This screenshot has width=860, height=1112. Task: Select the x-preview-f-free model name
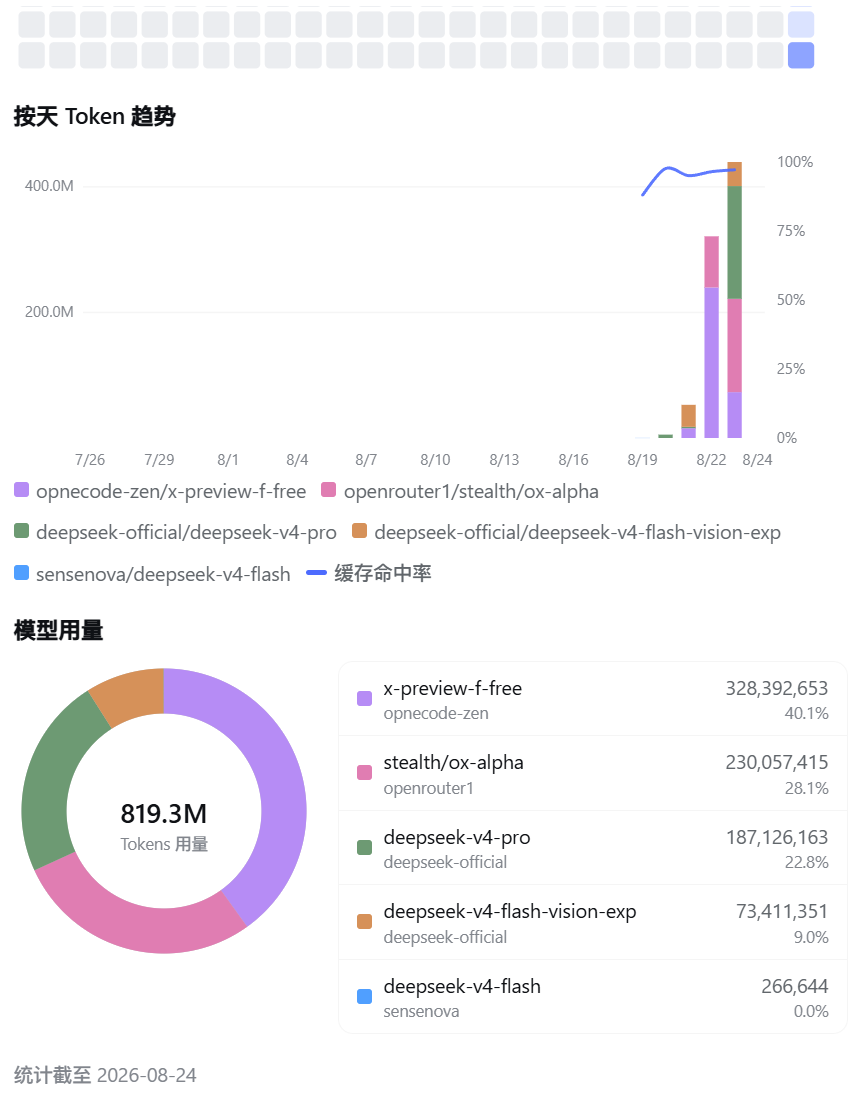(x=452, y=688)
